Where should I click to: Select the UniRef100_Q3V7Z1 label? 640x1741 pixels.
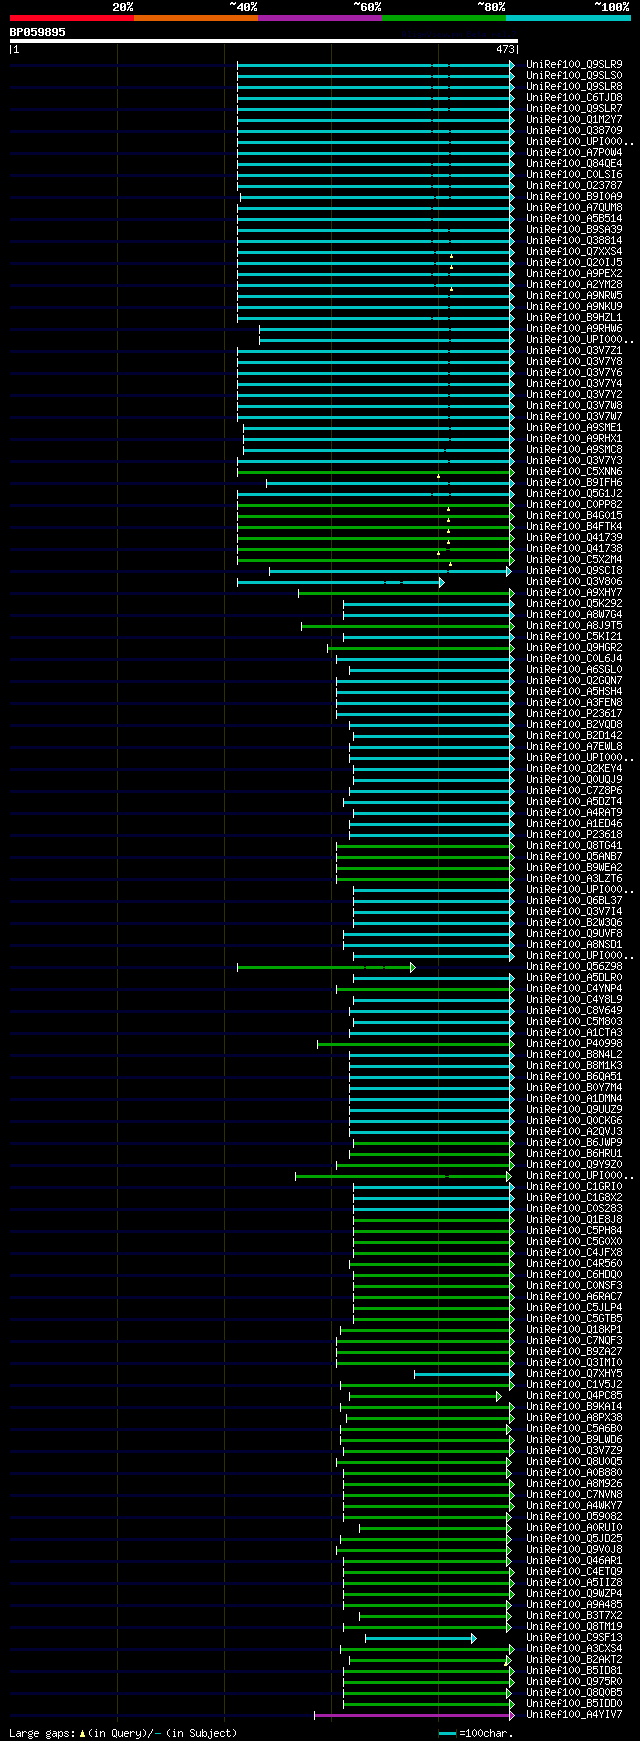[574, 350]
